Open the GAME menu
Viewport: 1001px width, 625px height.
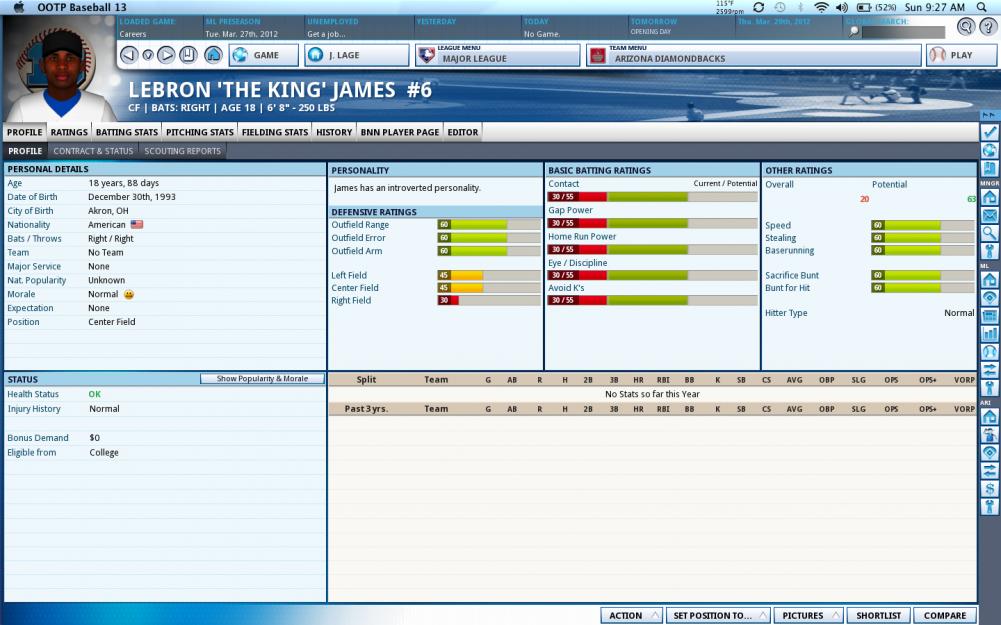point(264,55)
